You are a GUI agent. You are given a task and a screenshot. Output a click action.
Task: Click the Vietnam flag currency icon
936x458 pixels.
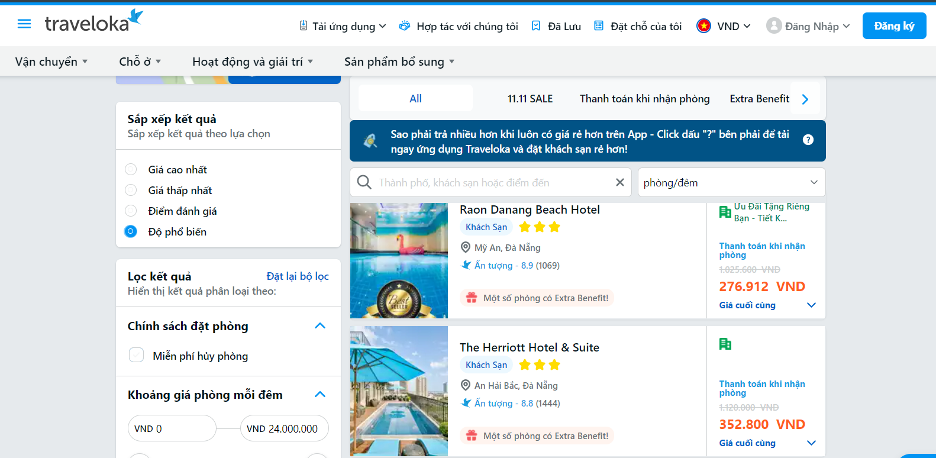tap(704, 26)
